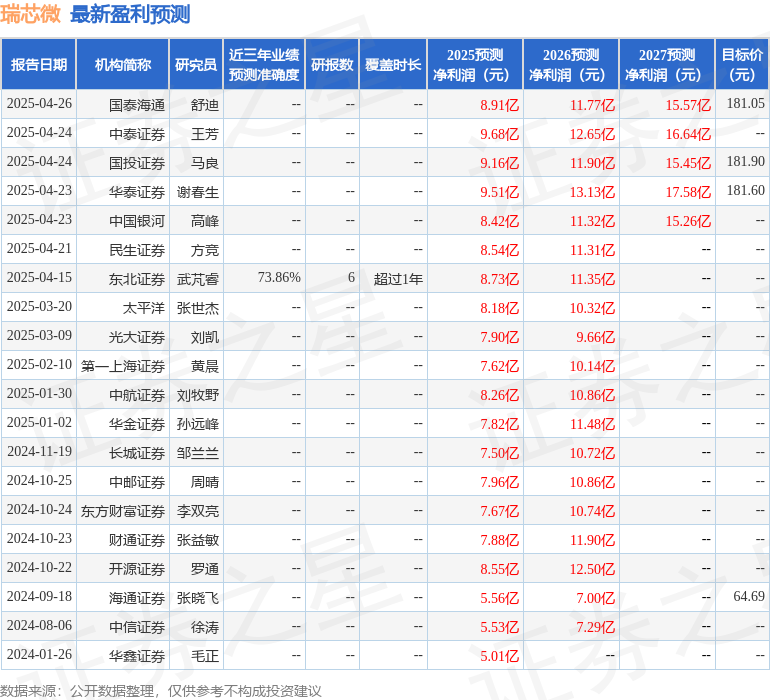Image resolution: width=770 pixels, height=700 pixels.
Task: Click the 机构简称 column header
Action: (x=123, y=64)
